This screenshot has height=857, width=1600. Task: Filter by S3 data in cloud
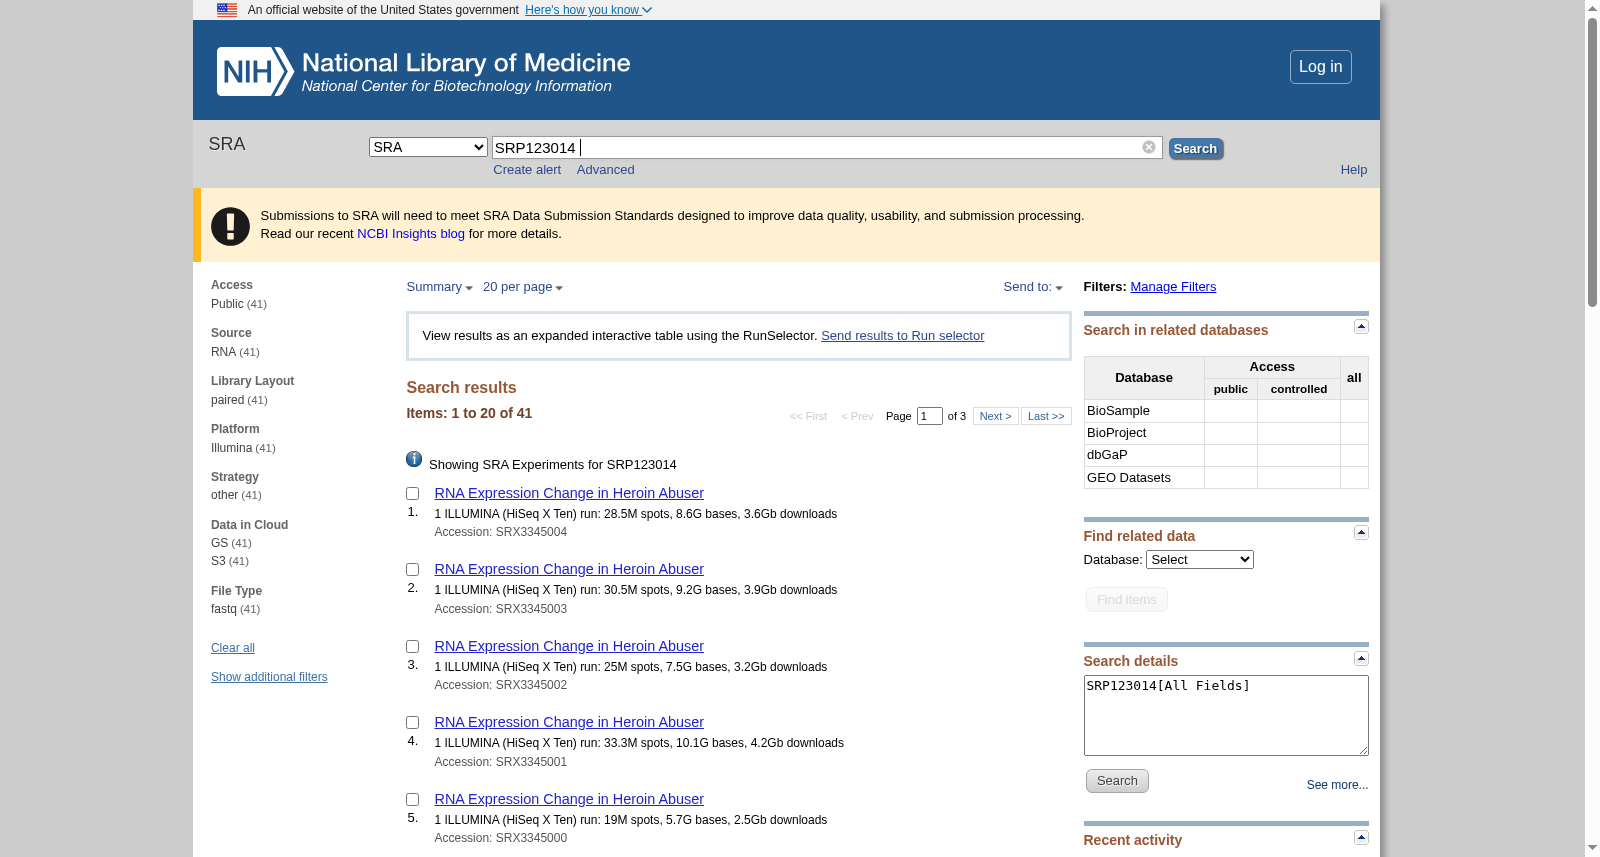coord(218,561)
